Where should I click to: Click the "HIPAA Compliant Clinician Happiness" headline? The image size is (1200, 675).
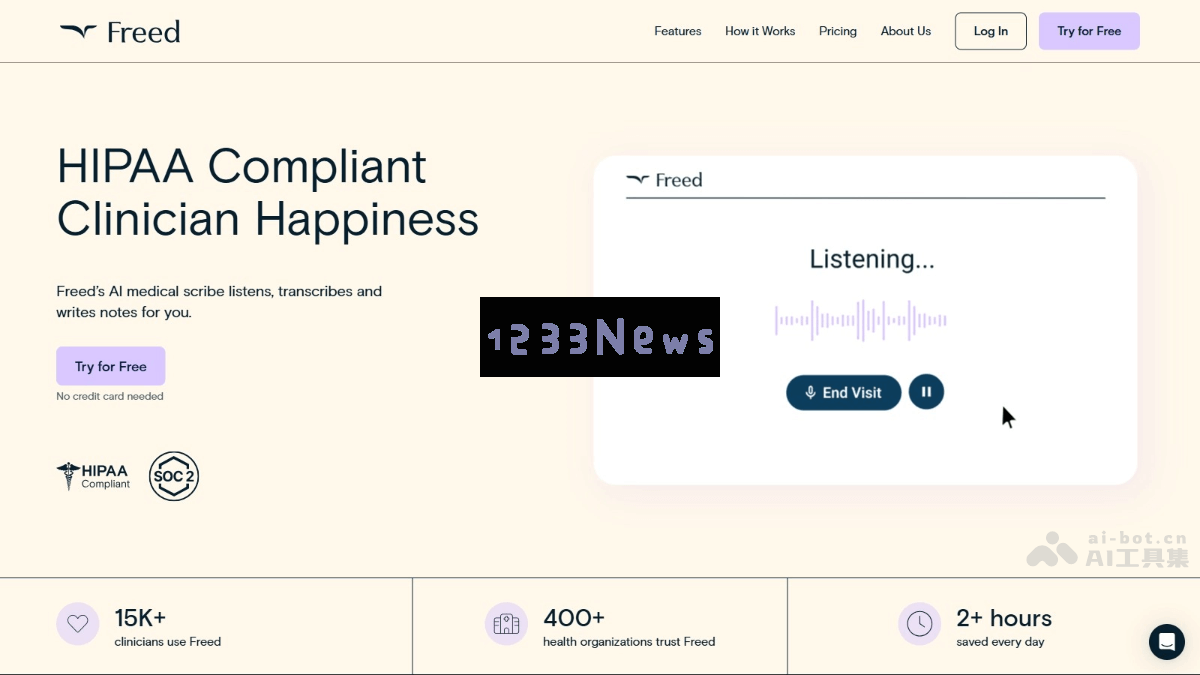pos(268,192)
